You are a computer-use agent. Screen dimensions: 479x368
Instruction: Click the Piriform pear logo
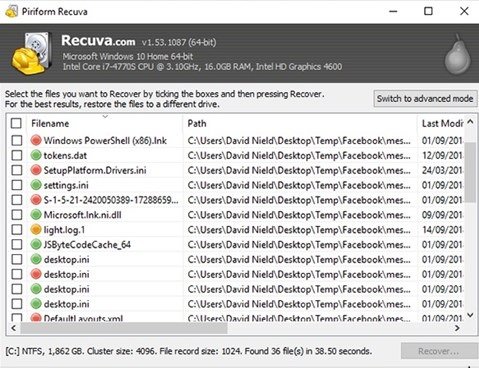[458, 55]
